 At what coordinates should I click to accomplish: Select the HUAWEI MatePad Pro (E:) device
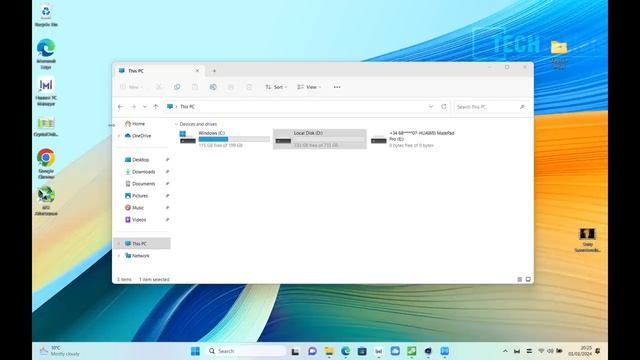[x=415, y=139]
